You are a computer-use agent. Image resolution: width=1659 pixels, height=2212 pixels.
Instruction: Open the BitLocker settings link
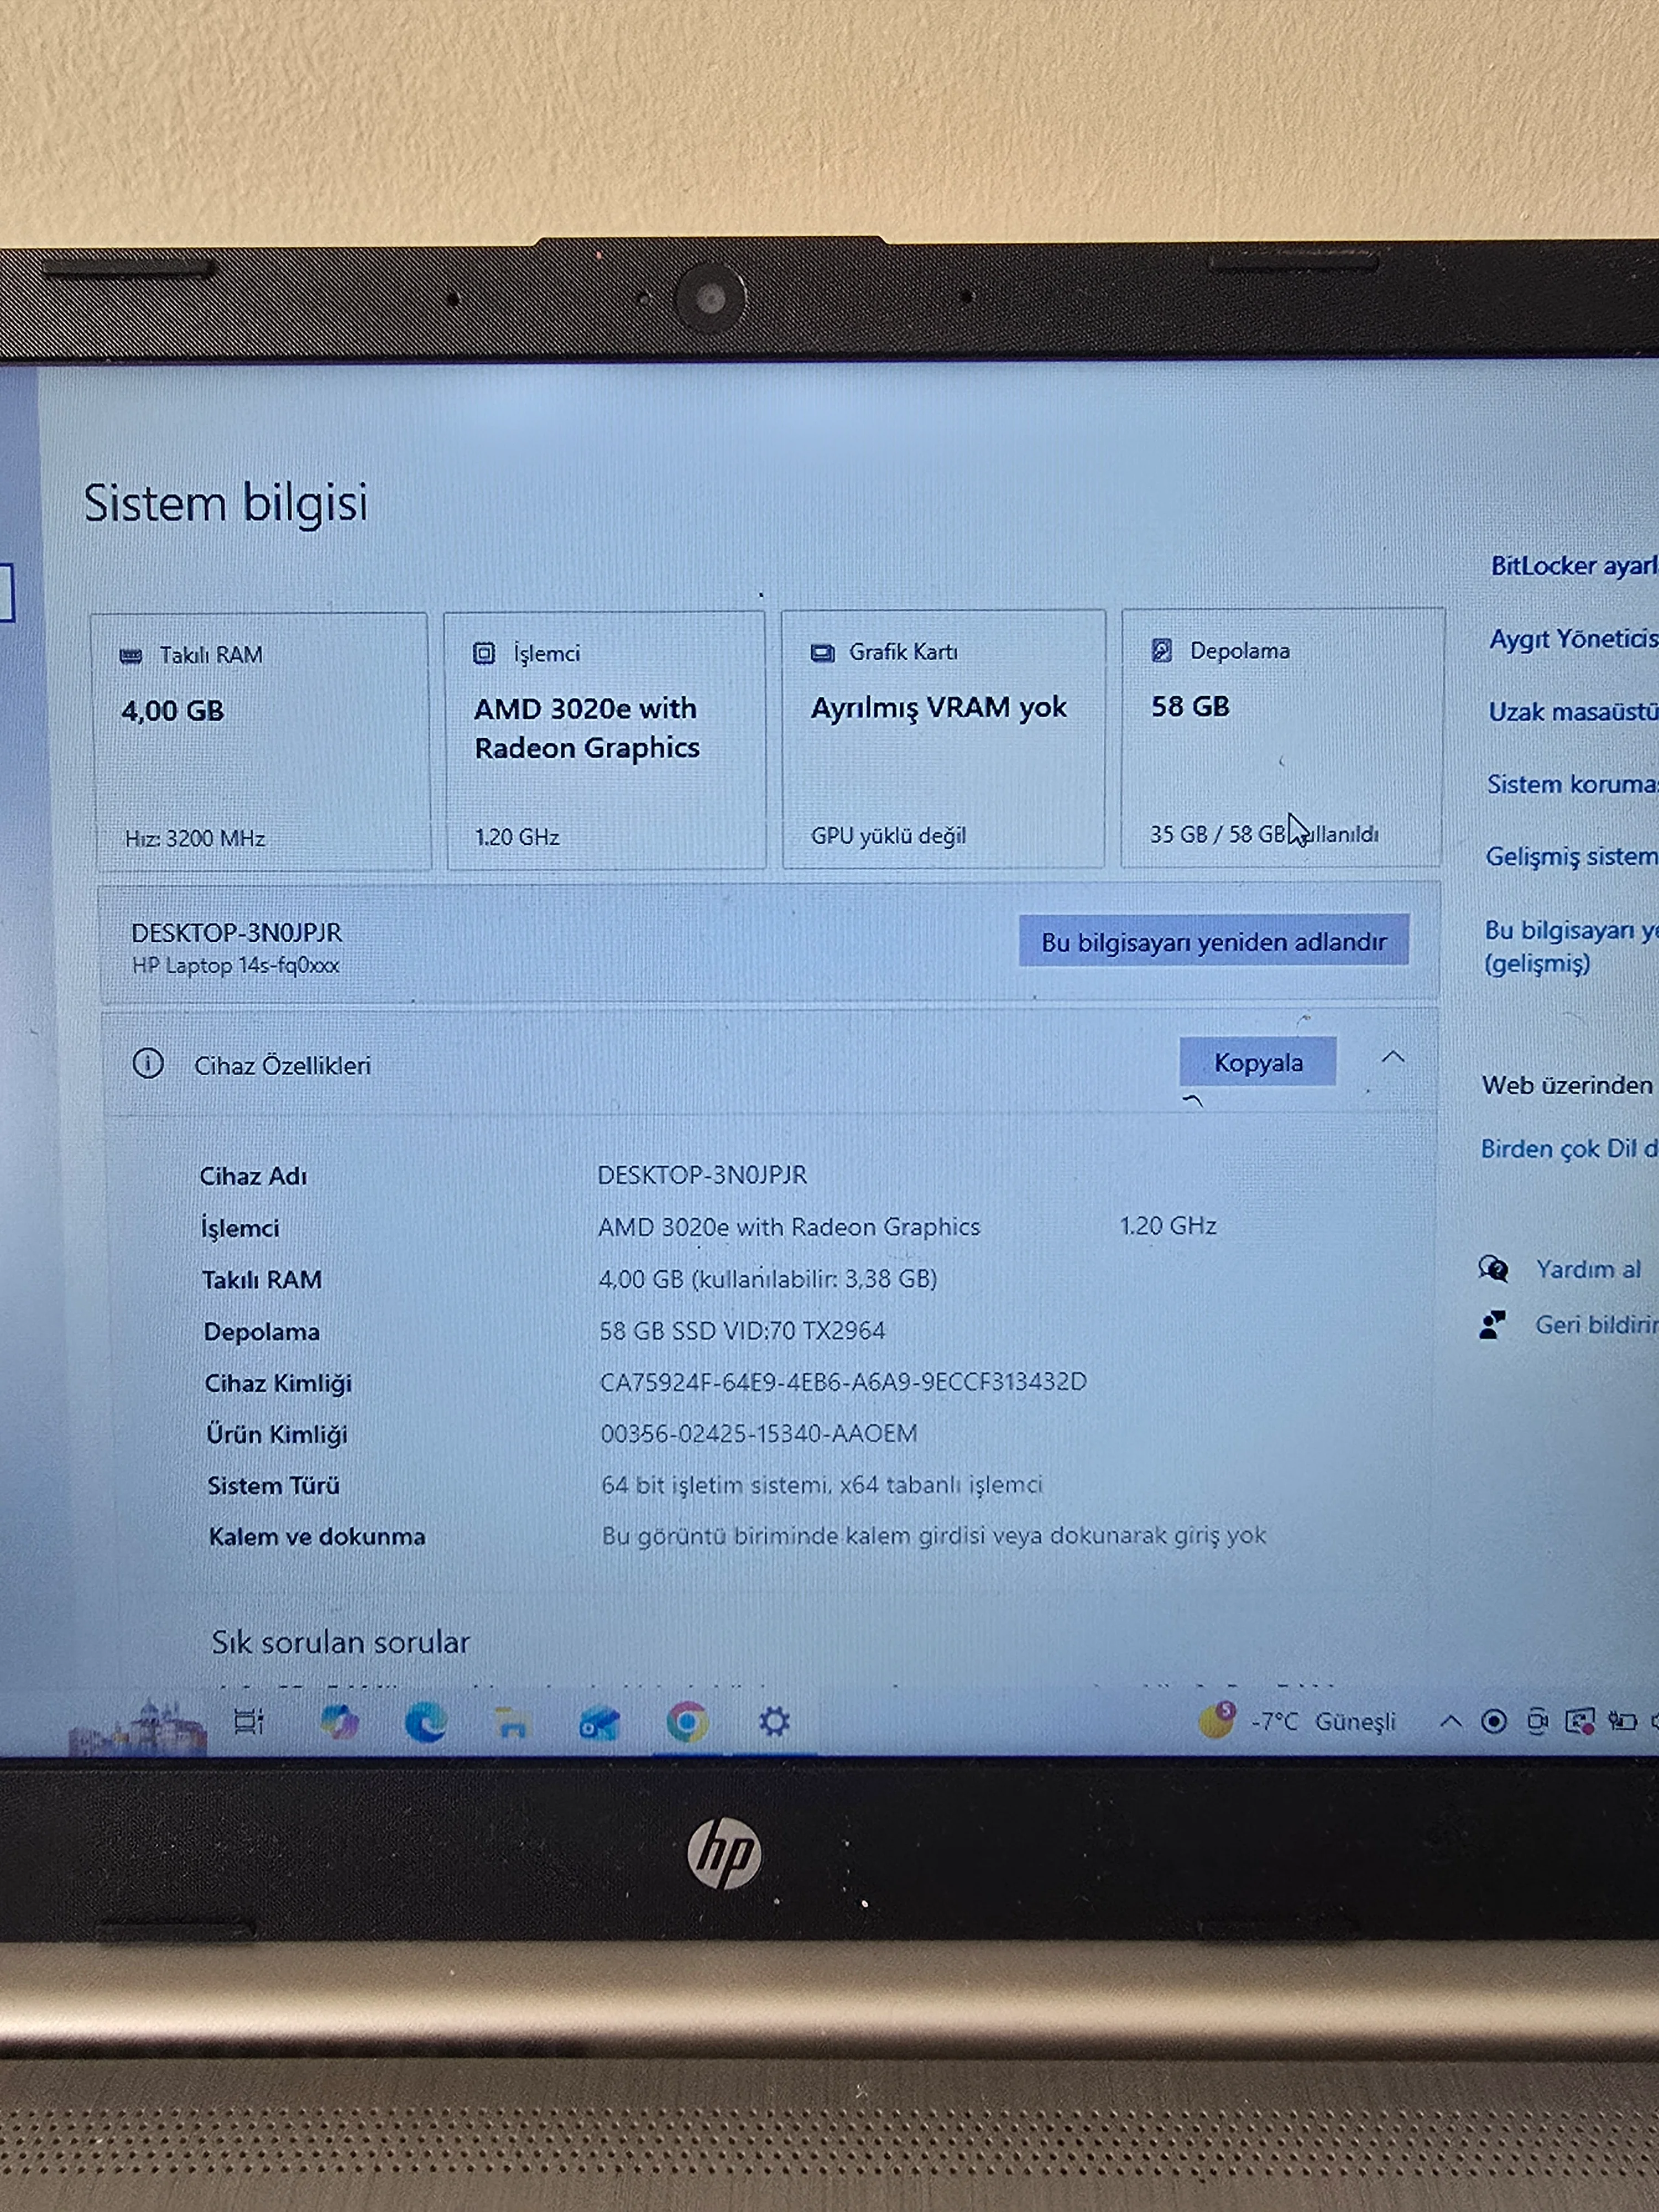coord(1572,566)
